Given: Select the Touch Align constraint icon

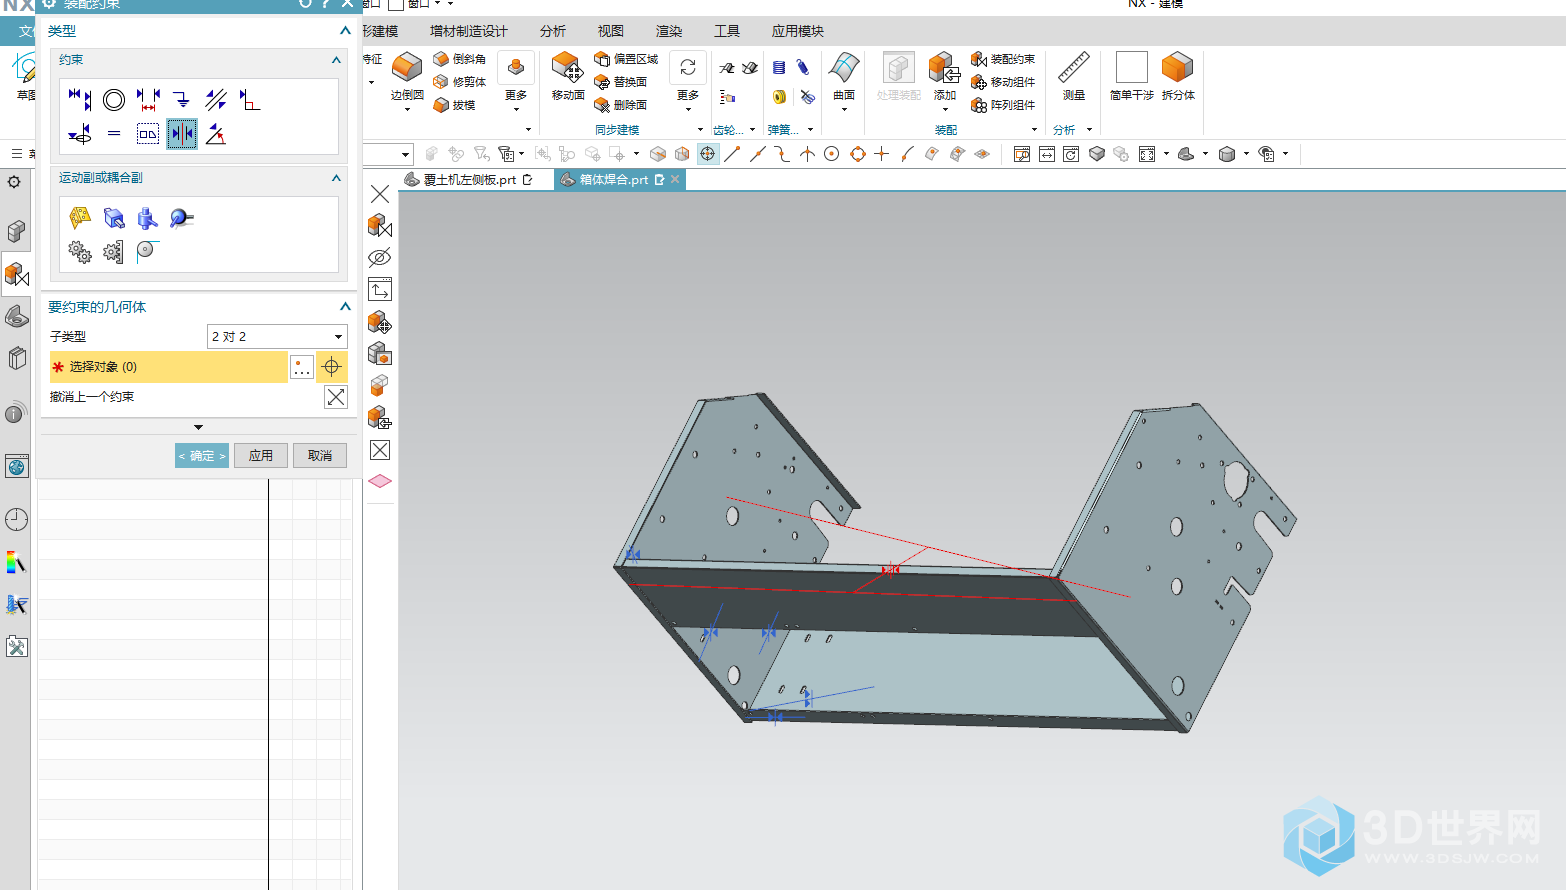Looking at the screenshot, I should [80, 100].
